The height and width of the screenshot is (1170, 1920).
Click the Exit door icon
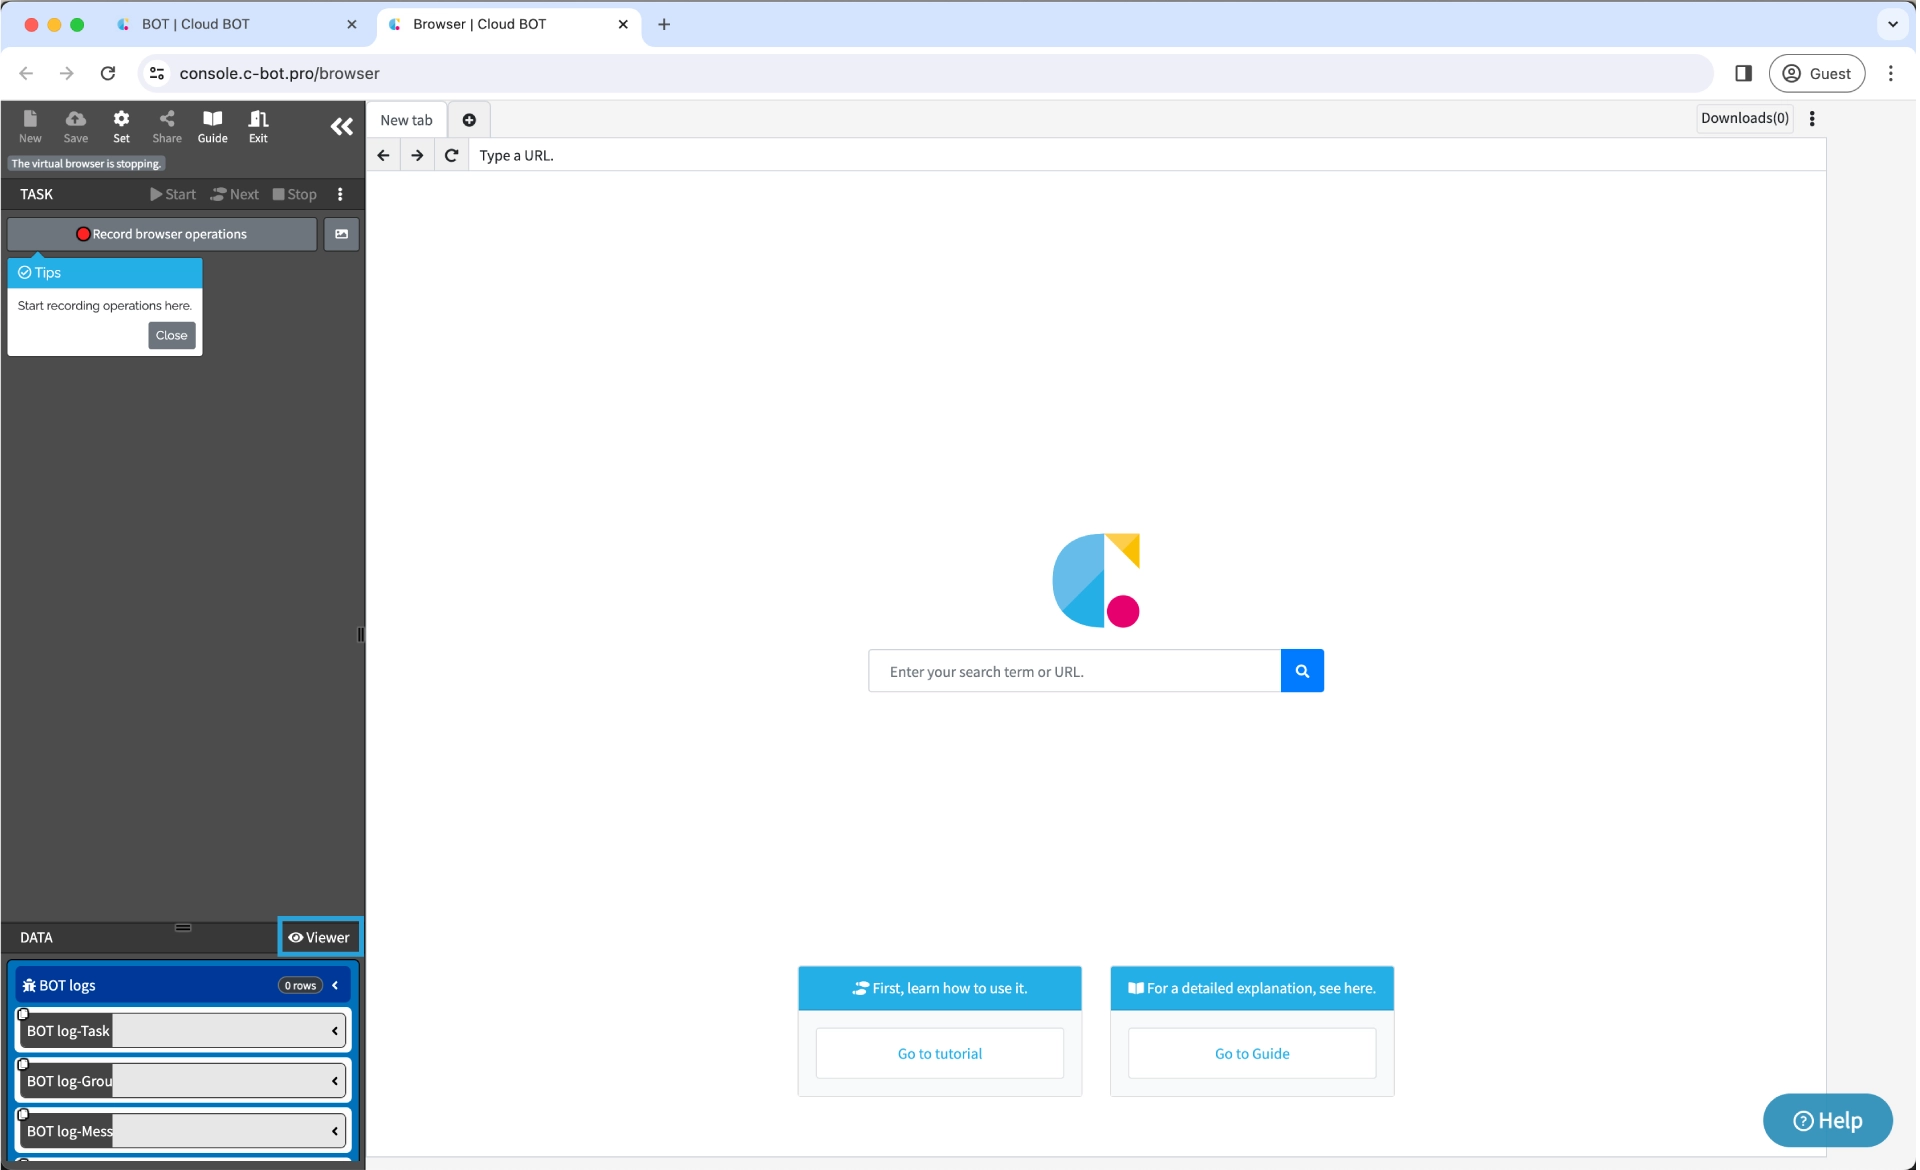[x=258, y=126]
